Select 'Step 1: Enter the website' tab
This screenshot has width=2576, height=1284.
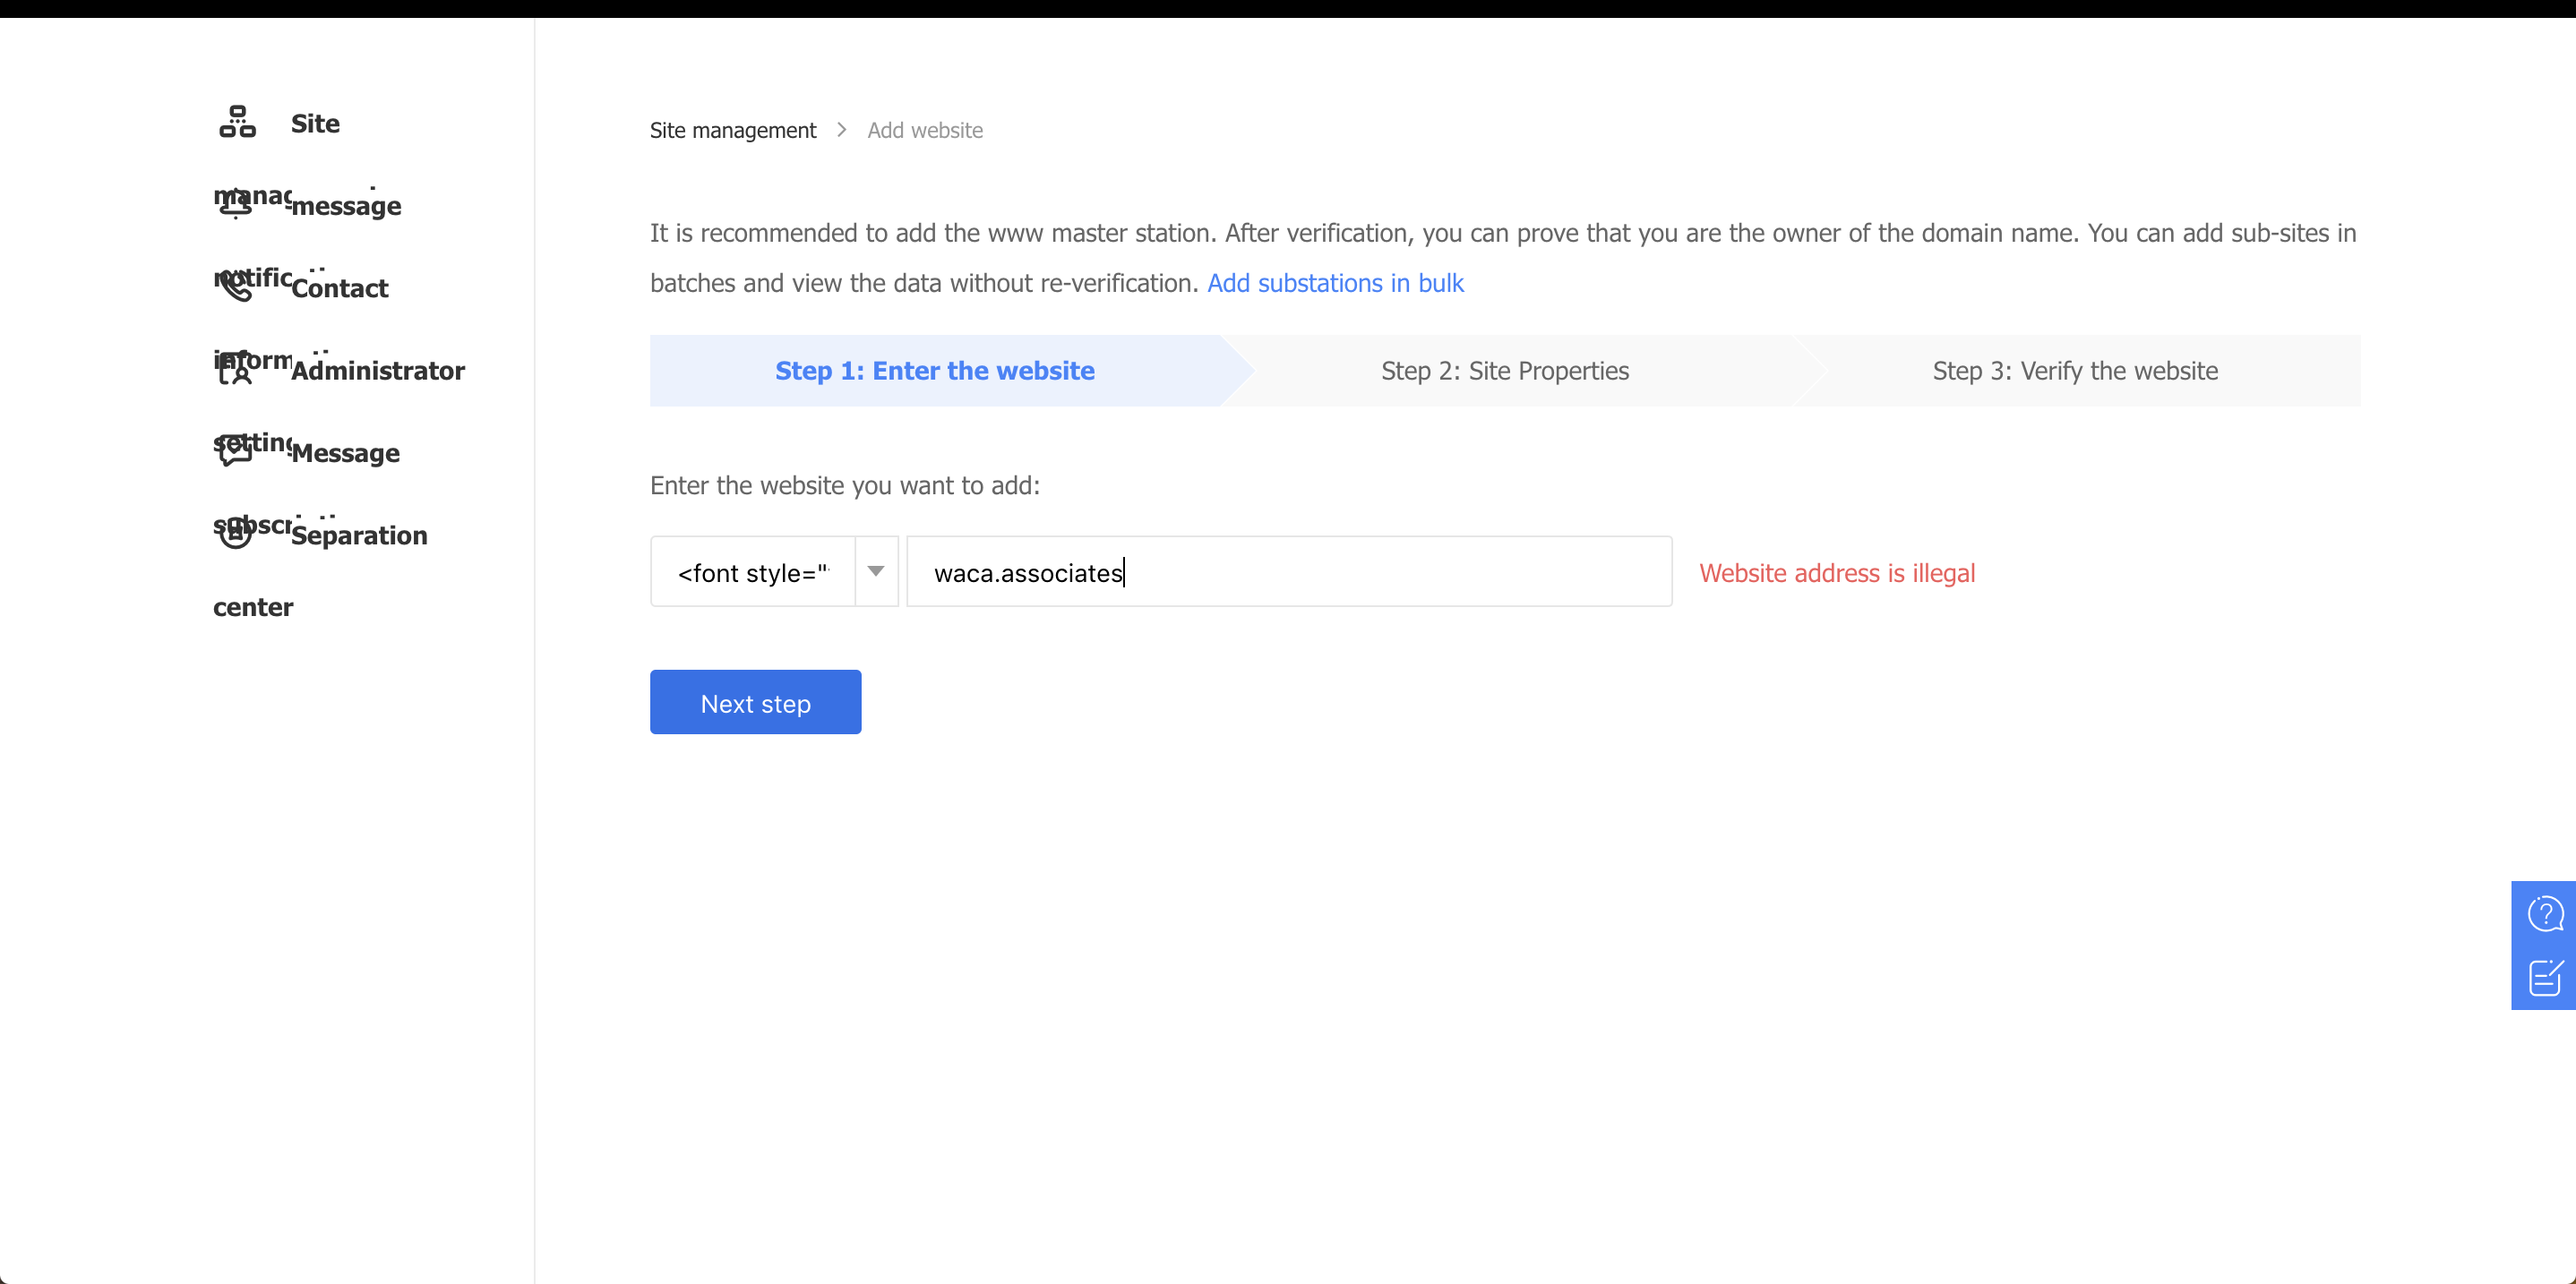[934, 371]
